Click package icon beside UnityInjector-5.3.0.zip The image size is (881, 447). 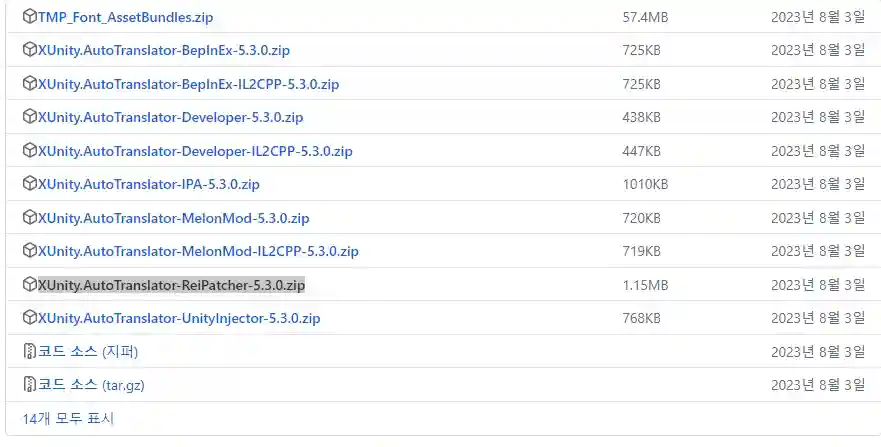[29, 318]
